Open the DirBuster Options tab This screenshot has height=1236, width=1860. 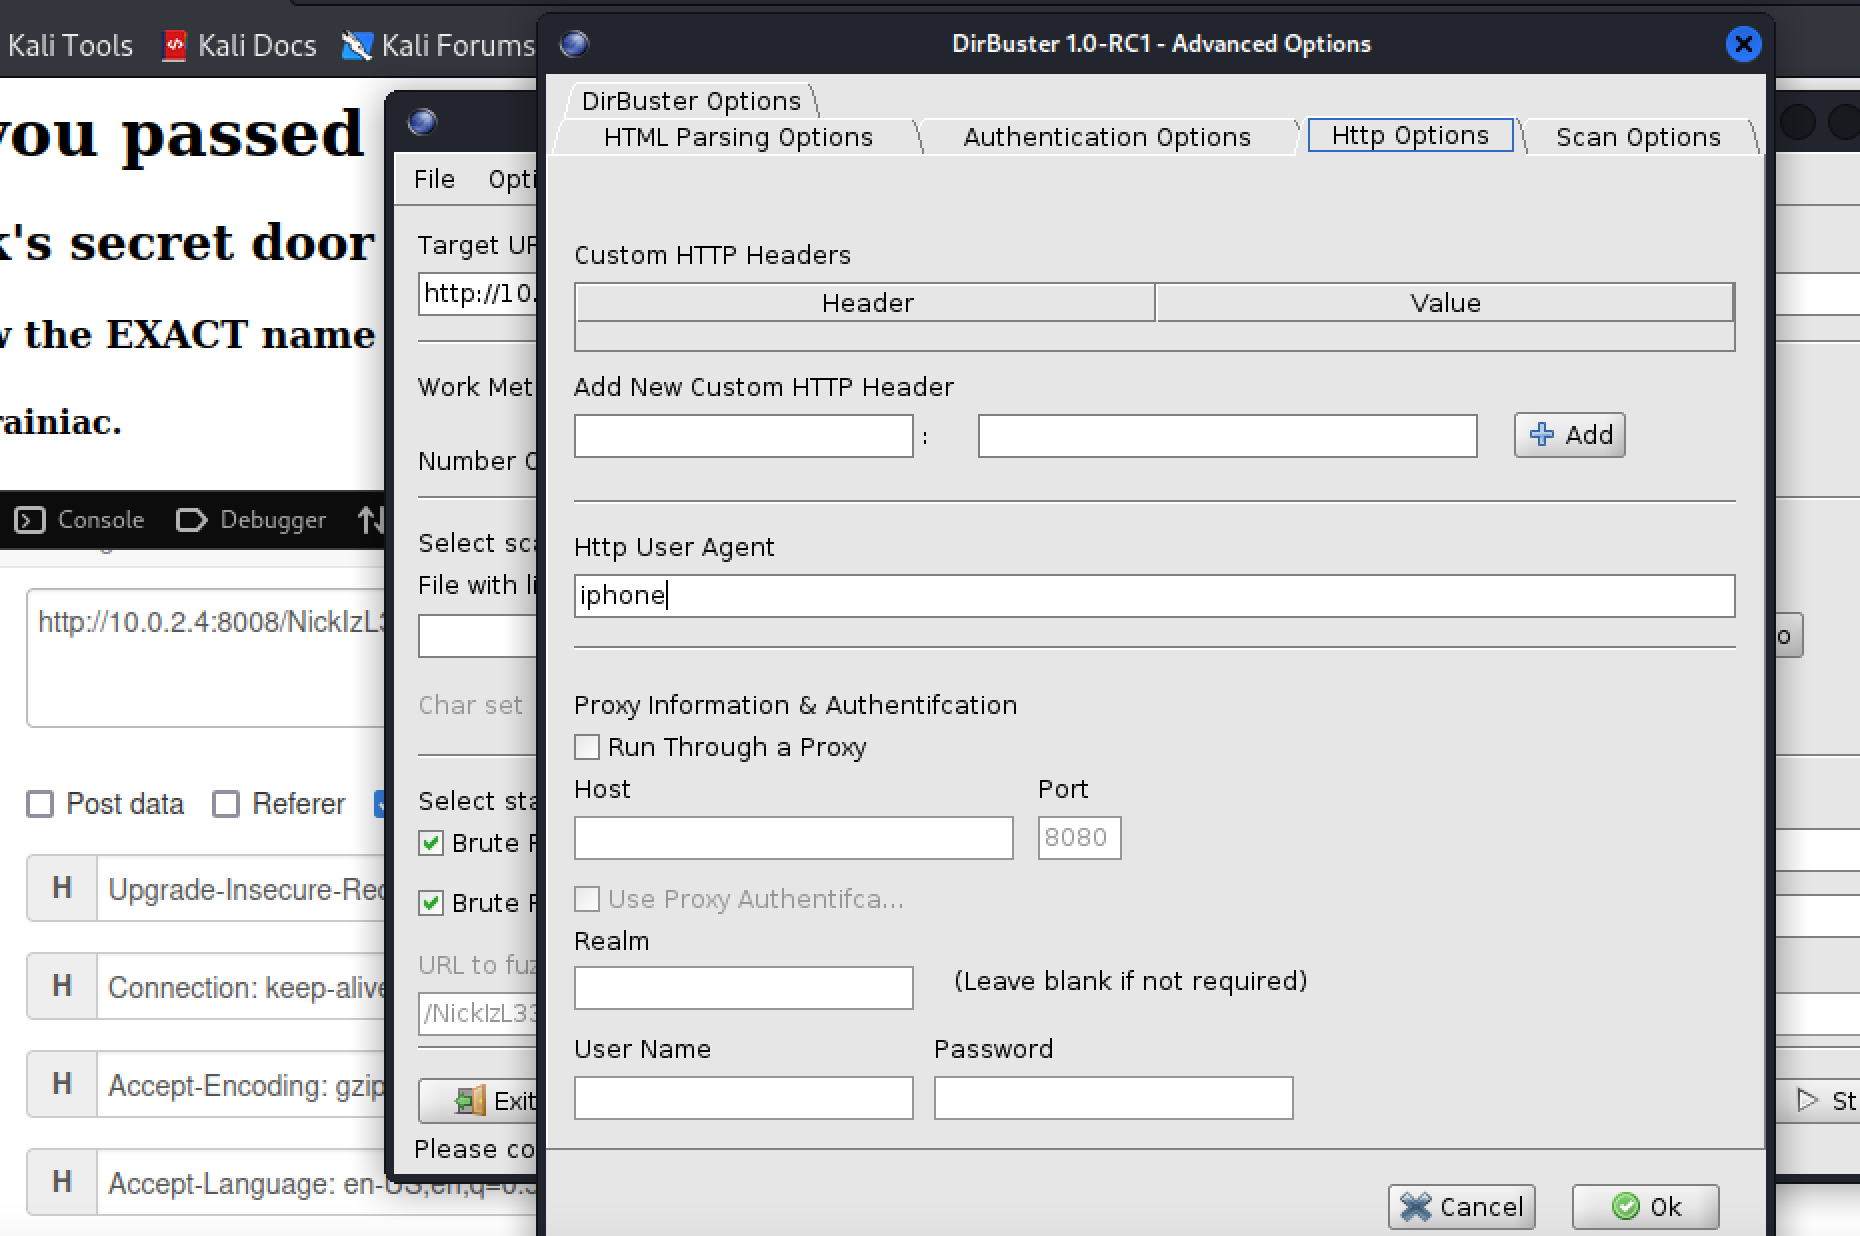[691, 101]
